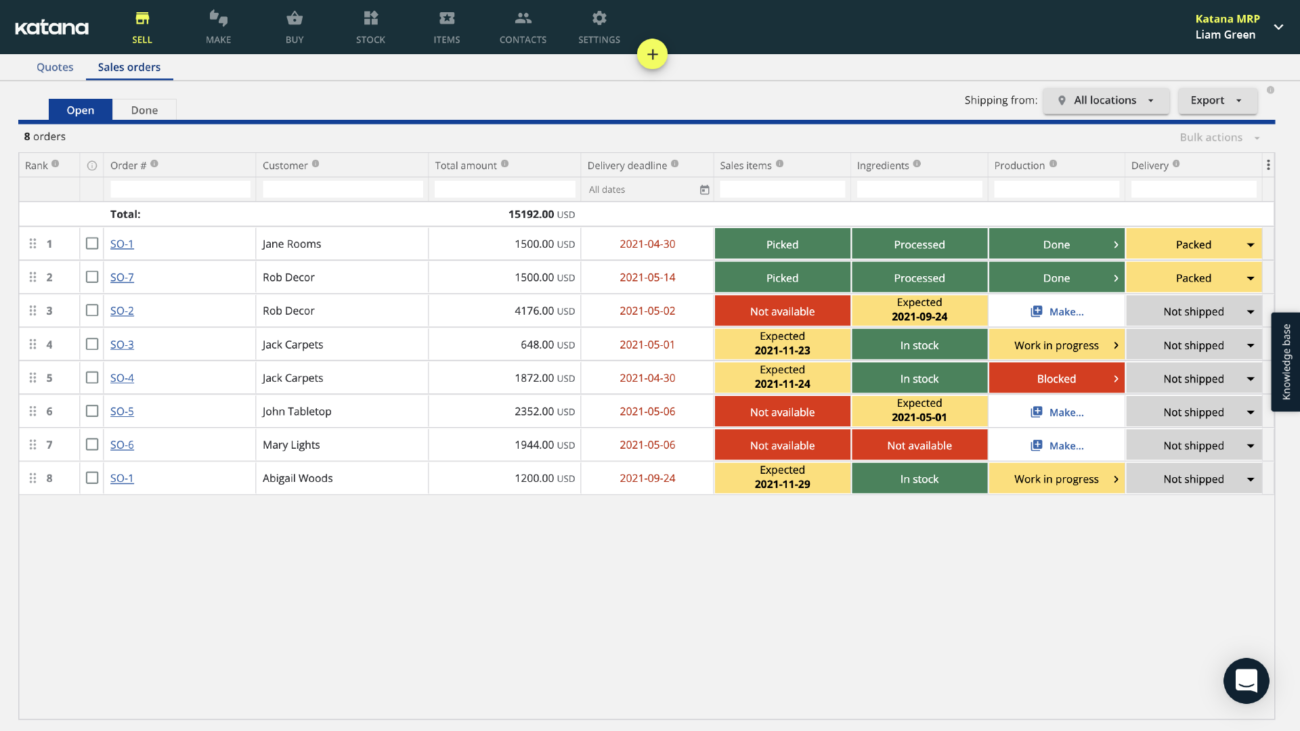Image resolution: width=1300 pixels, height=731 pixels.
Task: Open the All locations dropdown
Action: coord(1106,100)
